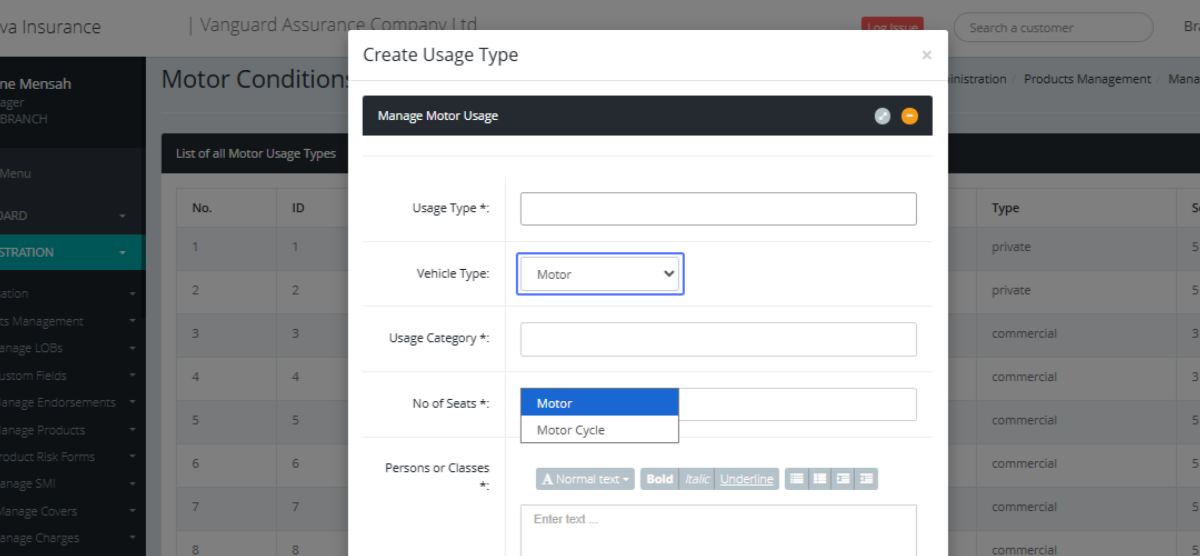Toggle Underline formatting in text editor

746,479
